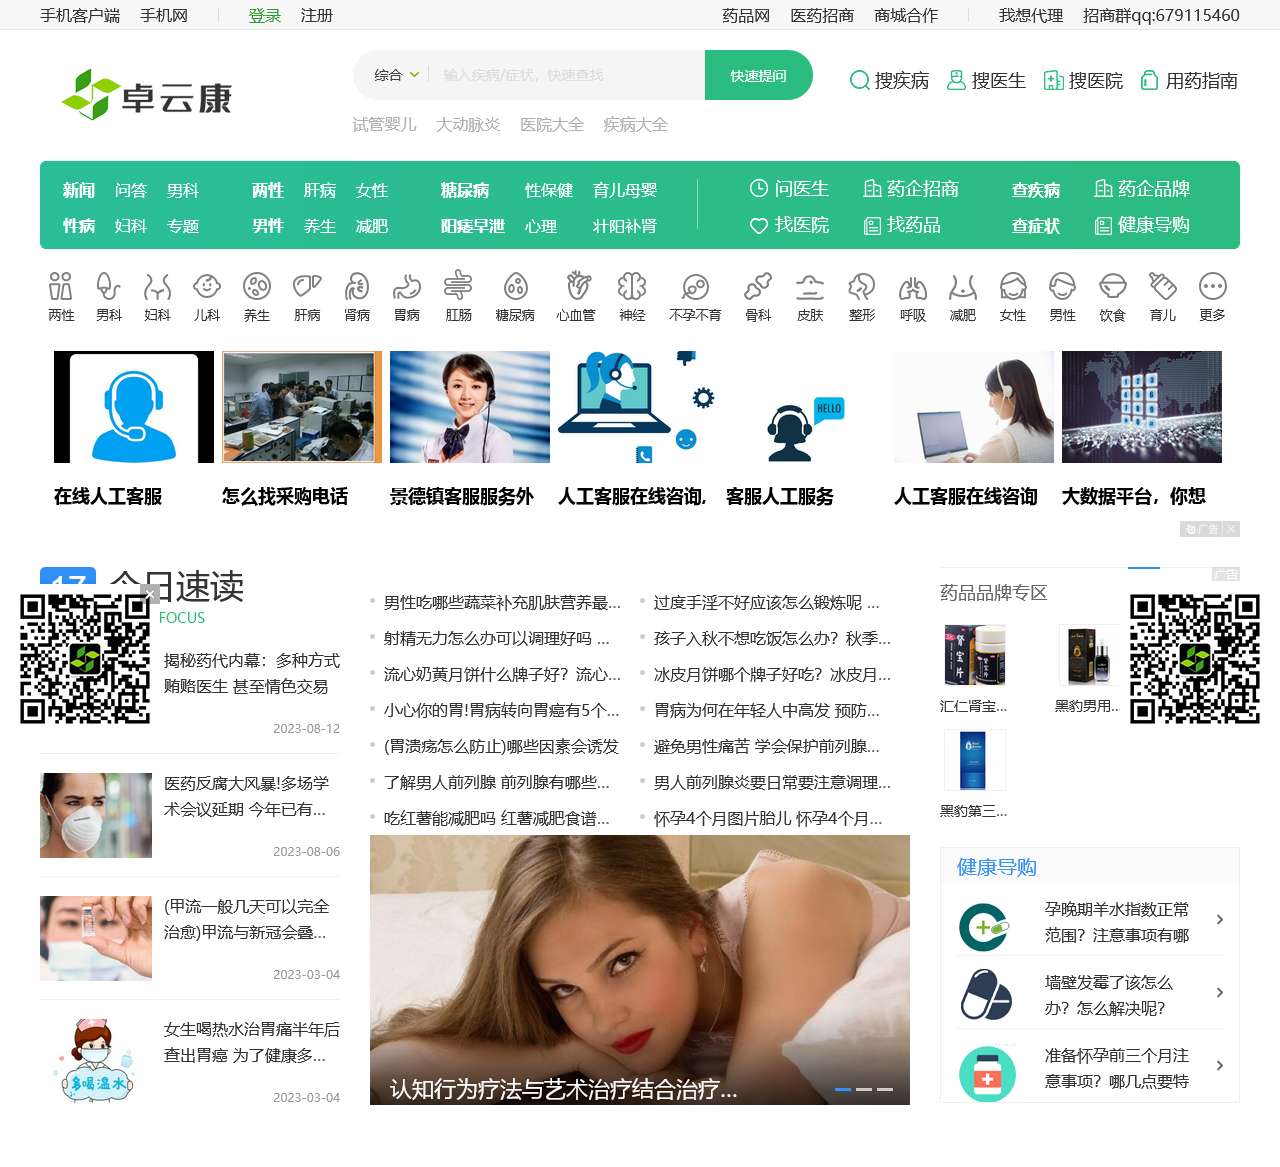Open the 男性 category icon
The height and width of the screenshot is (1167, 1280).
(1062, 287)
